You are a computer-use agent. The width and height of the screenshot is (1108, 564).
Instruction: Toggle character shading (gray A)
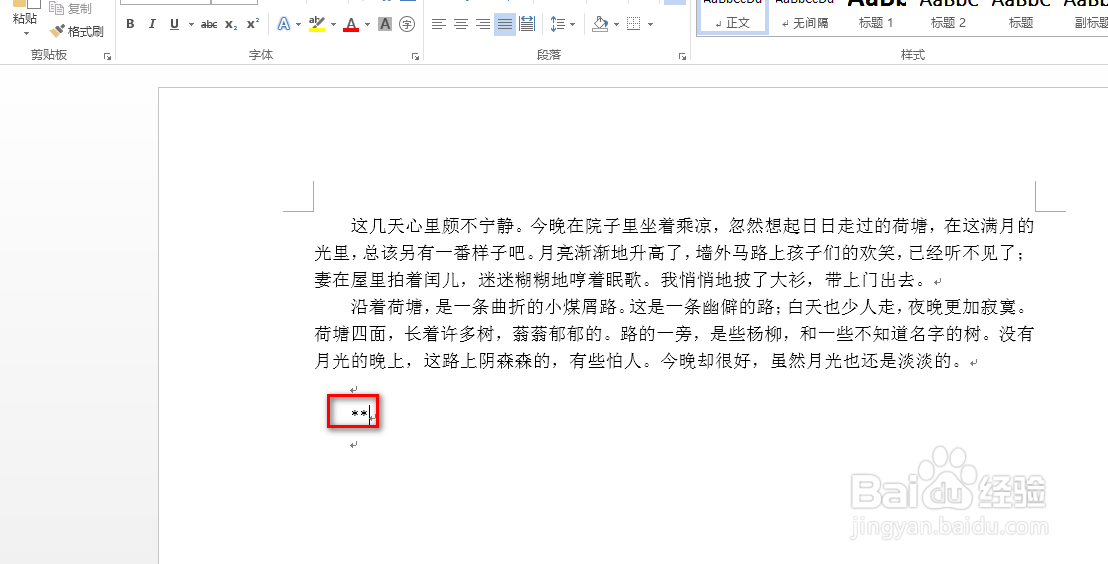(385, 25)
